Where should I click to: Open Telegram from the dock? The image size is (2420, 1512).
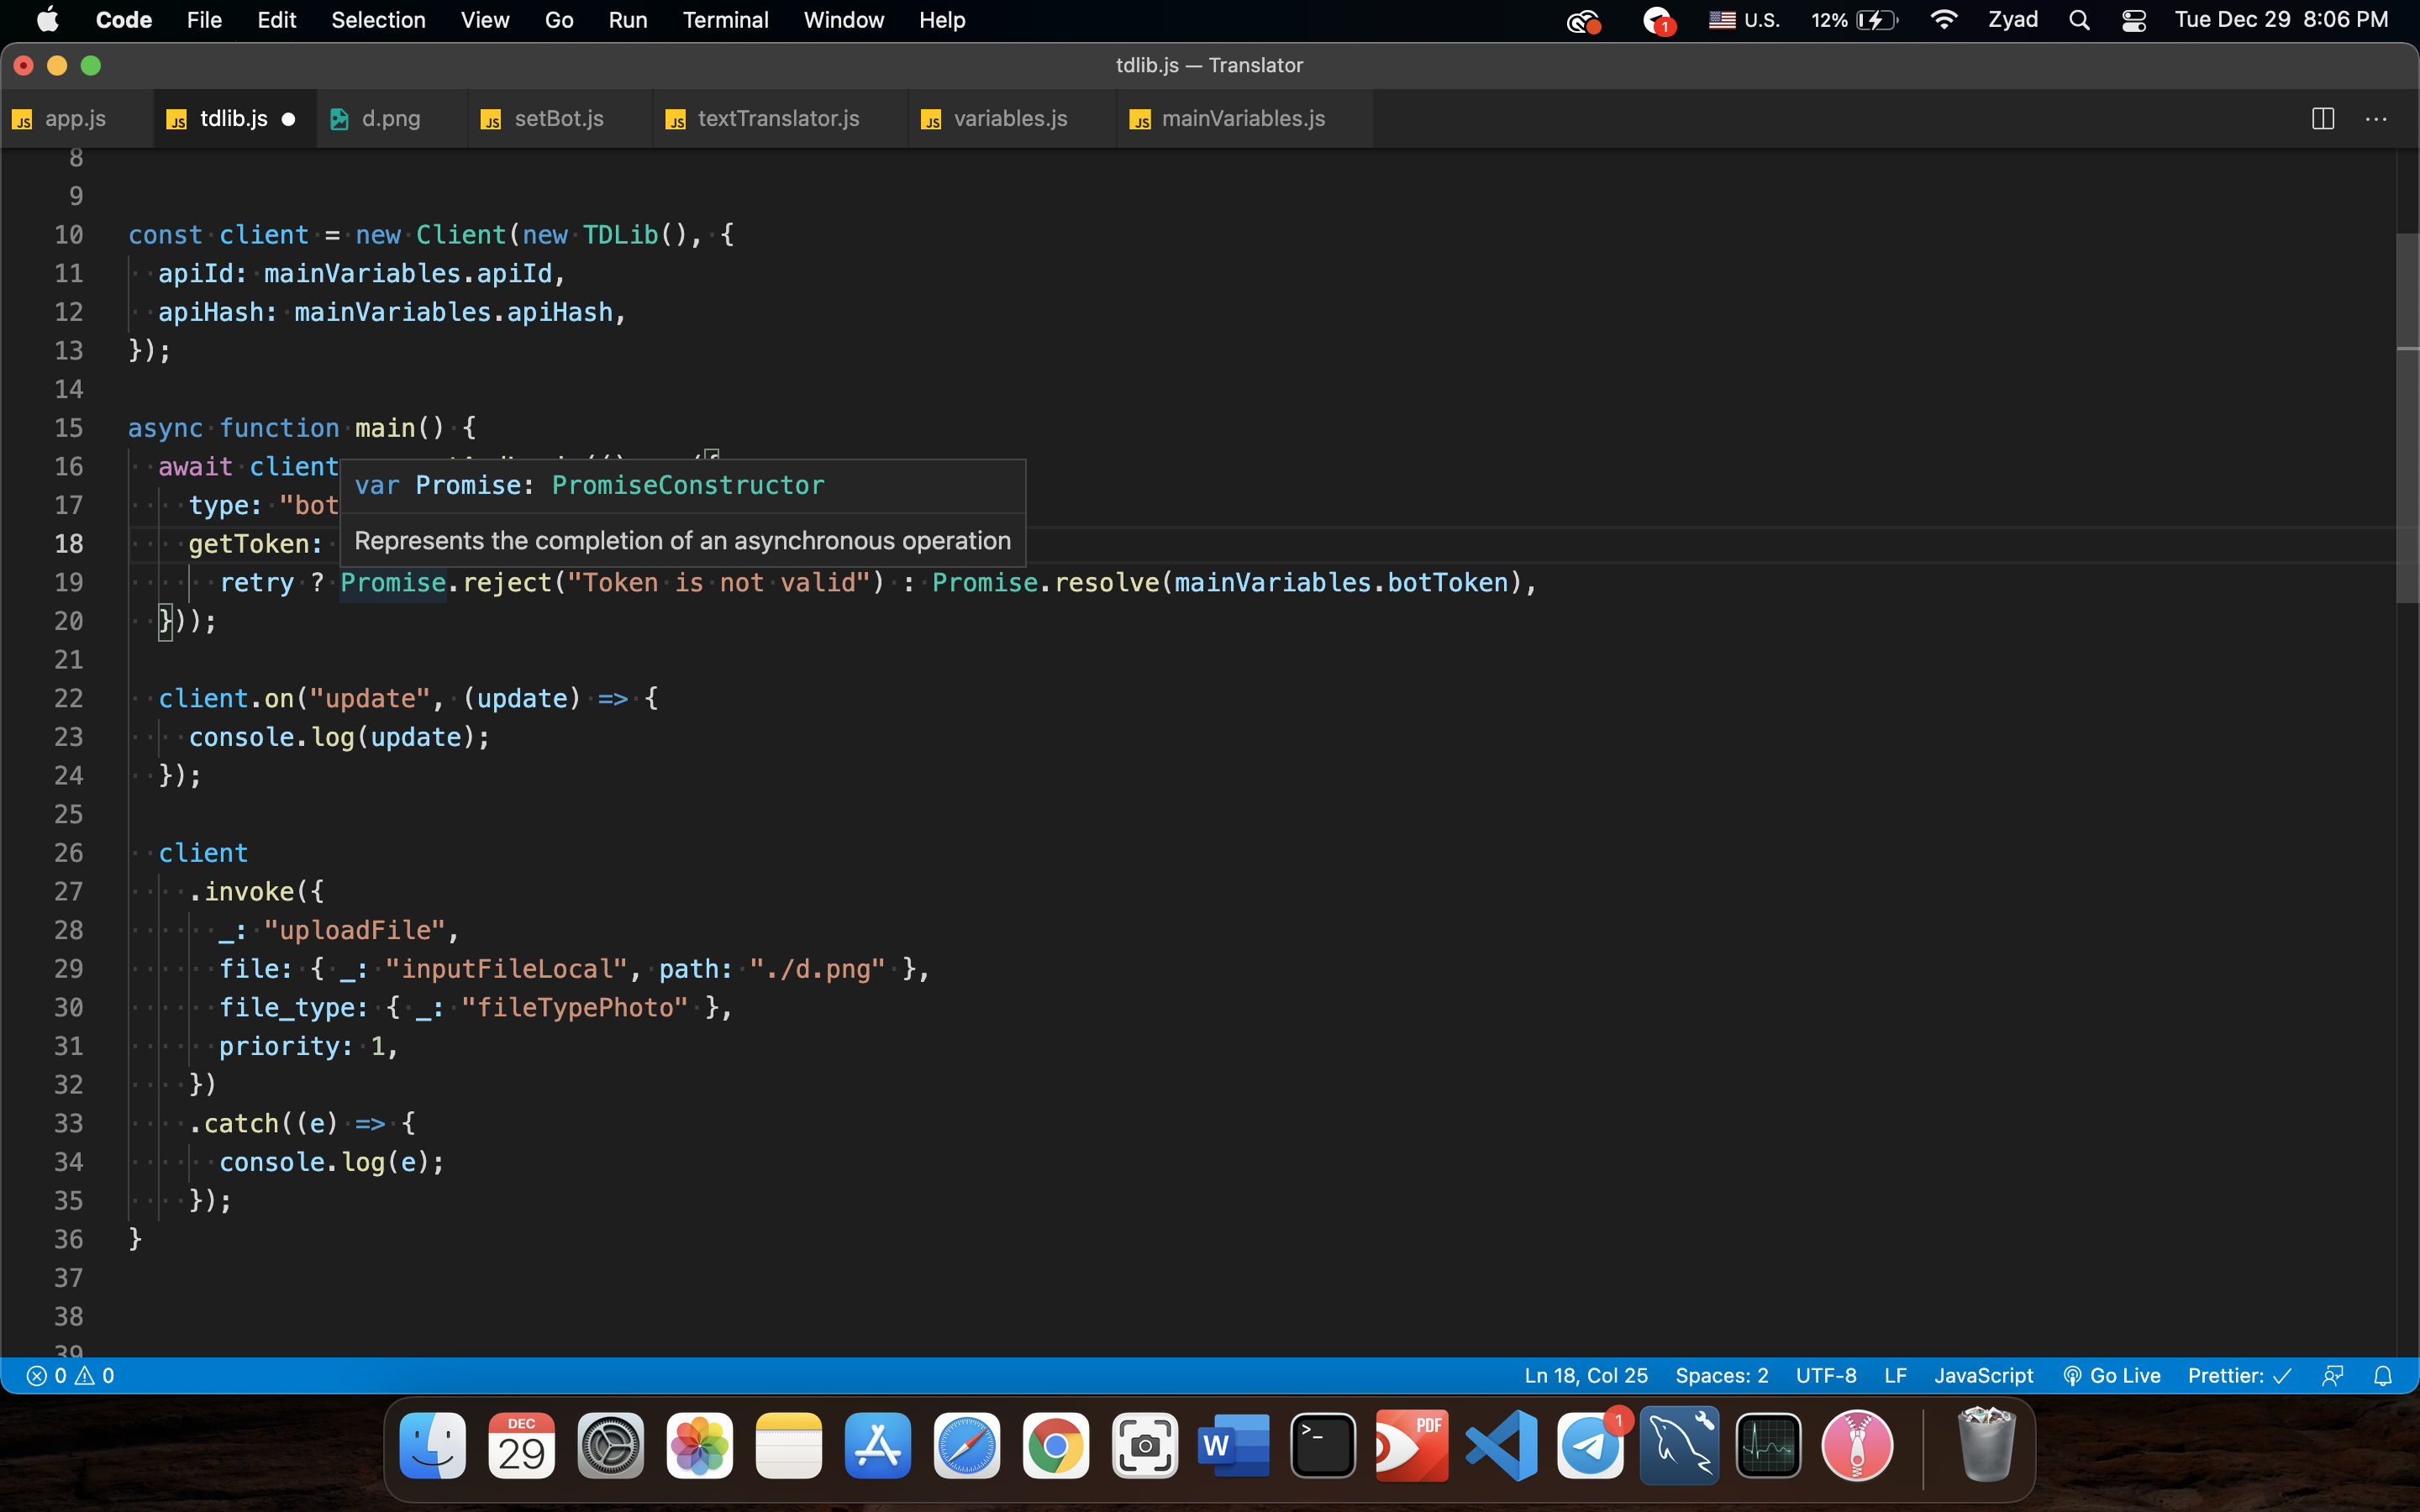click(1591, 1446)
